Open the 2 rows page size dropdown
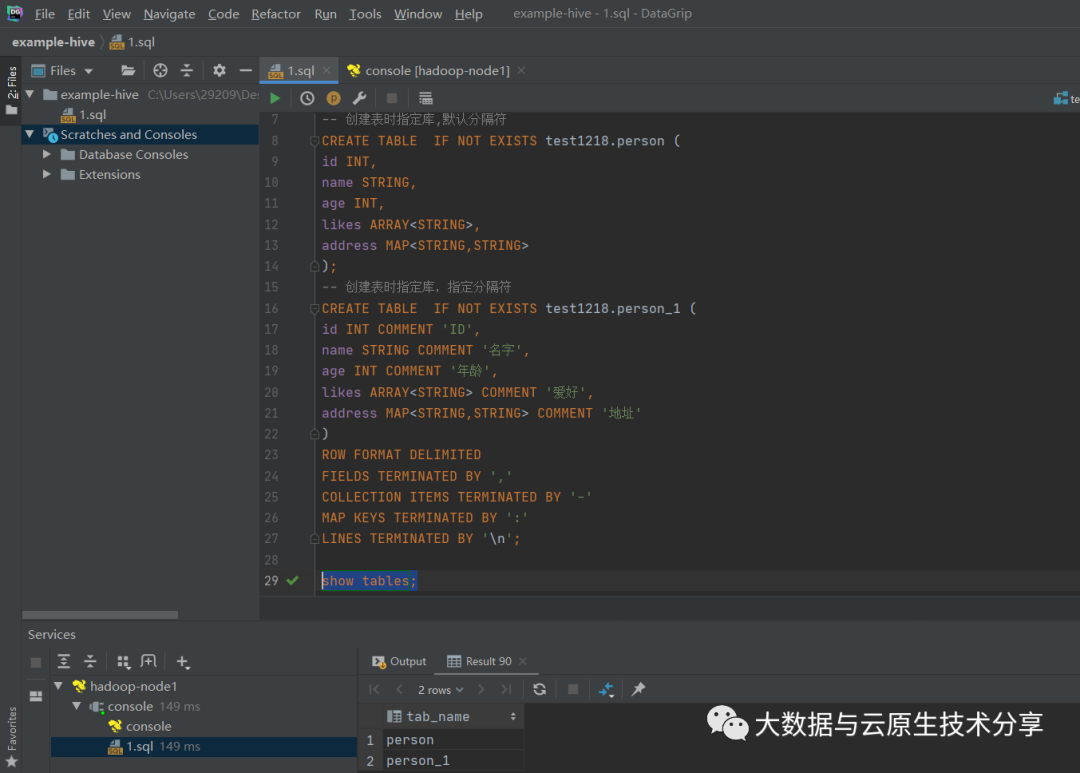This screenshot has width=1080, height=773. click(x=441, y=690)
